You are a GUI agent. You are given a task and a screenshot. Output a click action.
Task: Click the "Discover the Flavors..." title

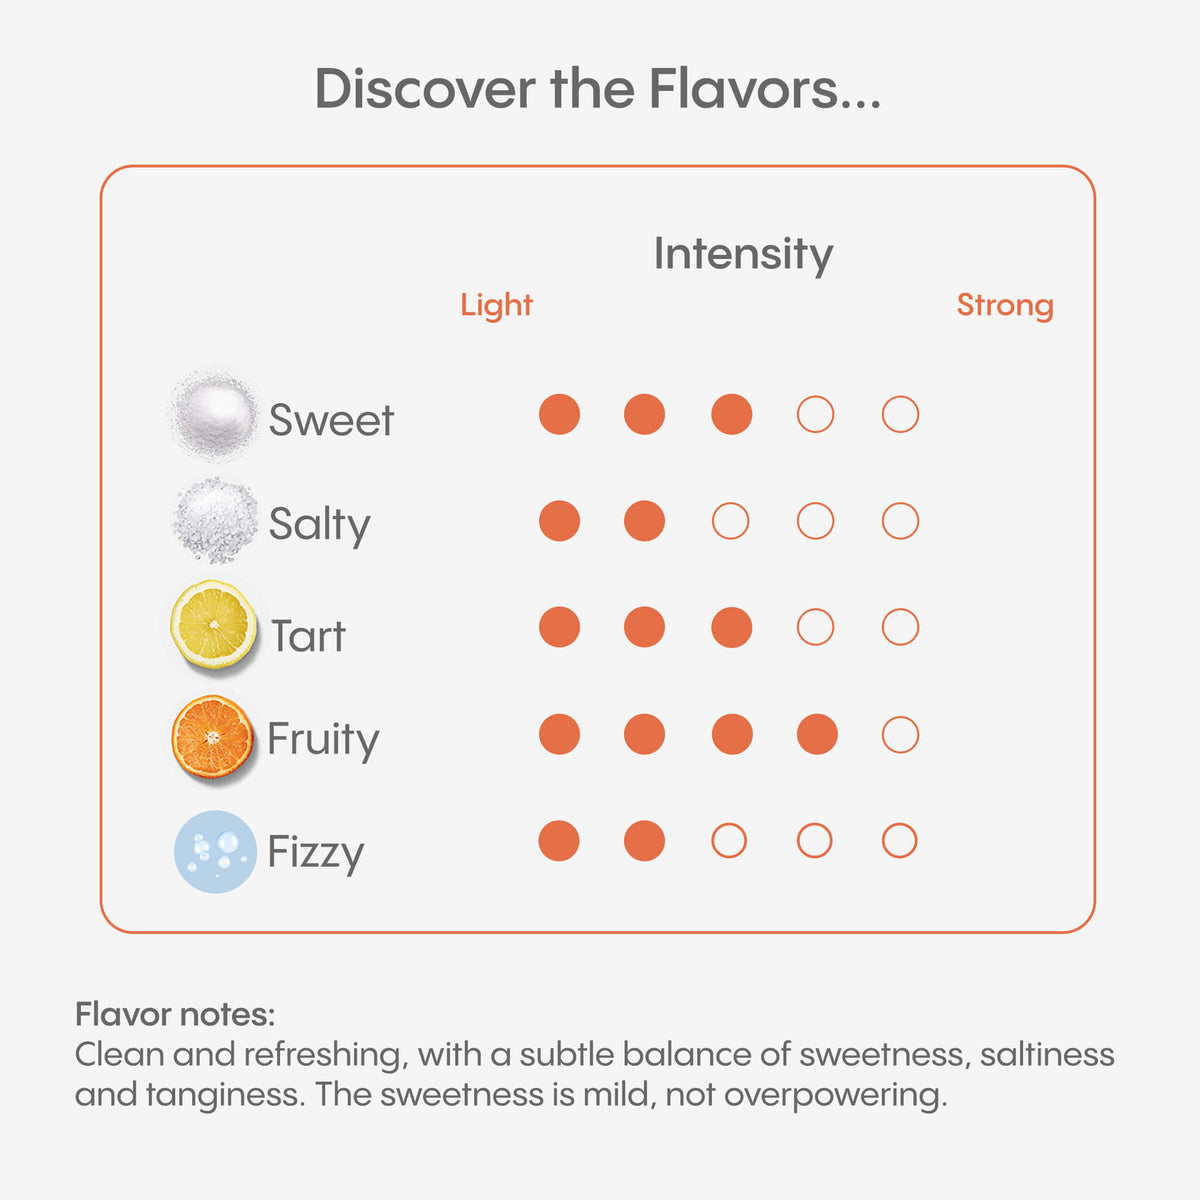(598, 89)
